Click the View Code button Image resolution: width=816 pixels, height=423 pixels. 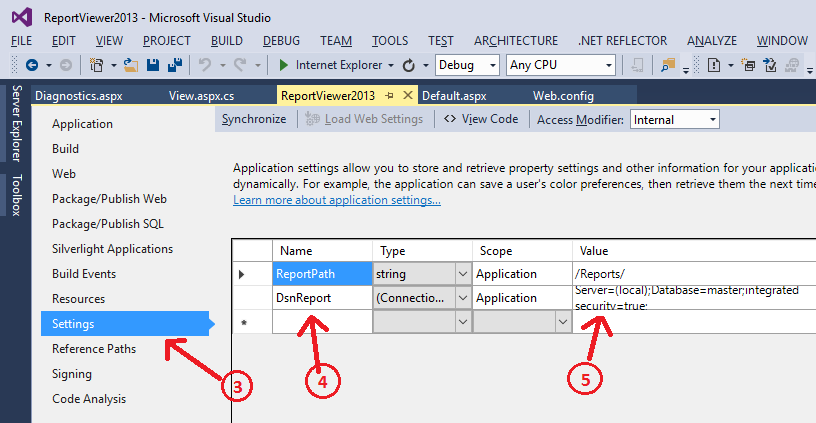tap(480, 119)
